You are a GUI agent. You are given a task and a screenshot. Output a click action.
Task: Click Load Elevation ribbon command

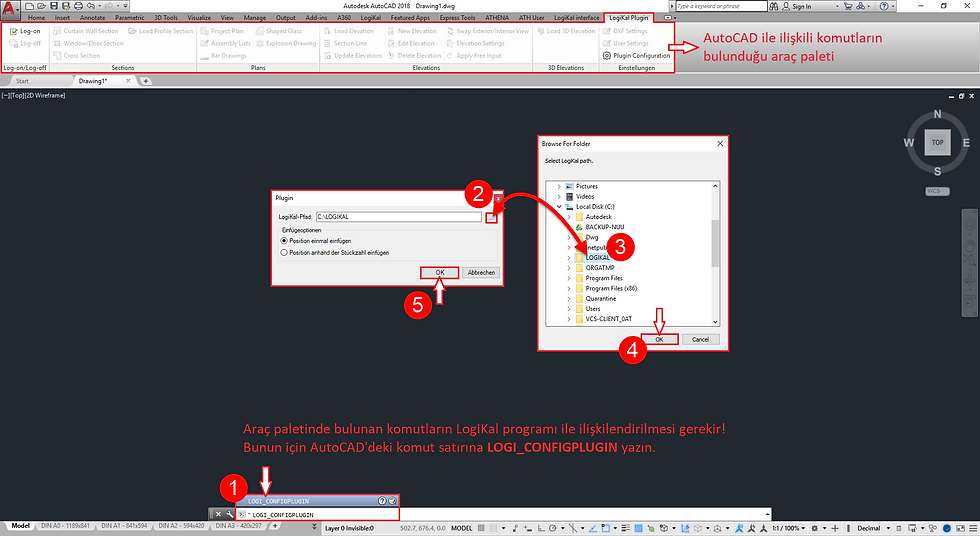[x=349, y=31]
